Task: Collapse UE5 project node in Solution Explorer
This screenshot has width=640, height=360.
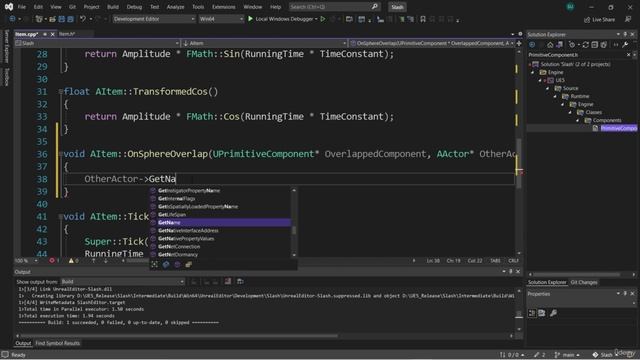Action: point(540,80)
